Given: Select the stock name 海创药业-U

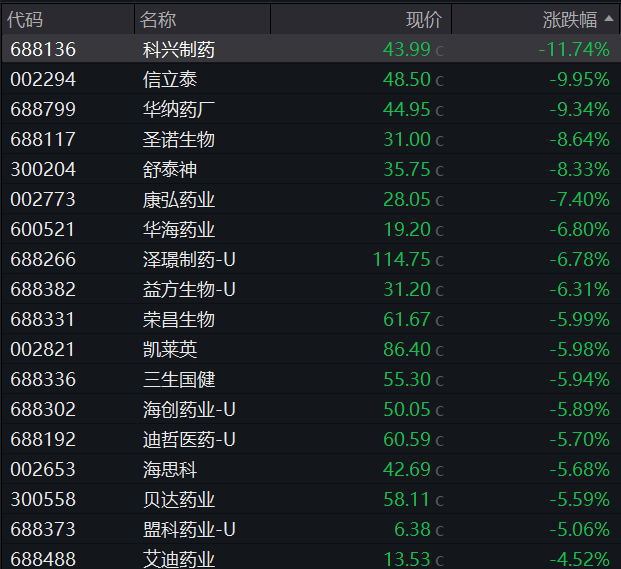Looking at the screenshot, I should (x=189, y=409).
